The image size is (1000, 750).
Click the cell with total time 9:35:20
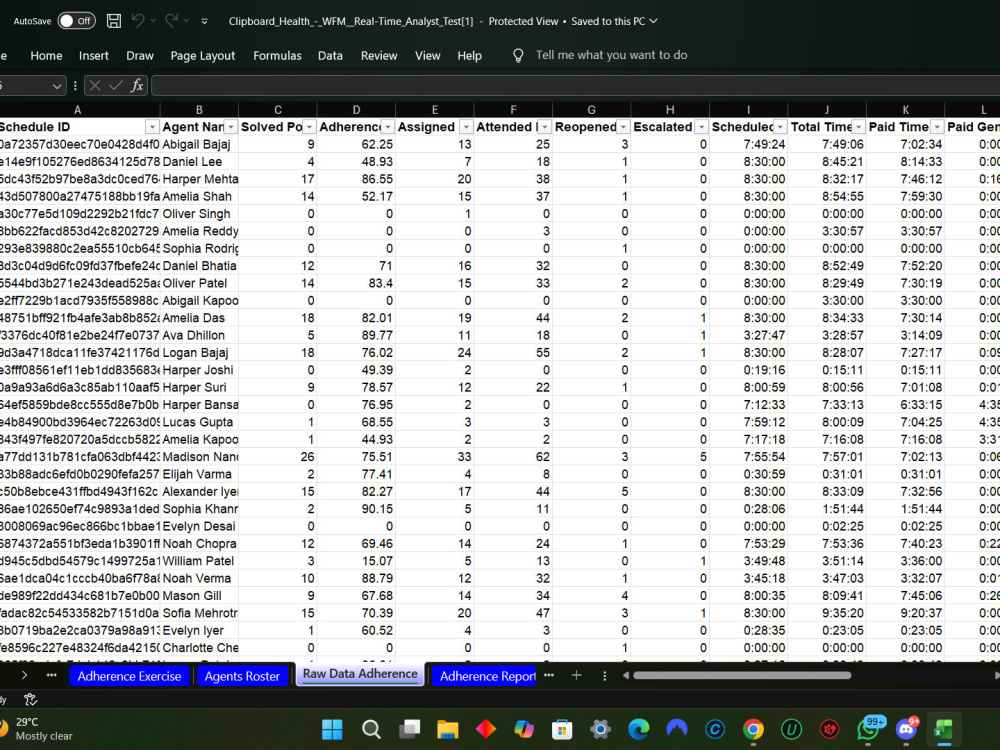827,613
